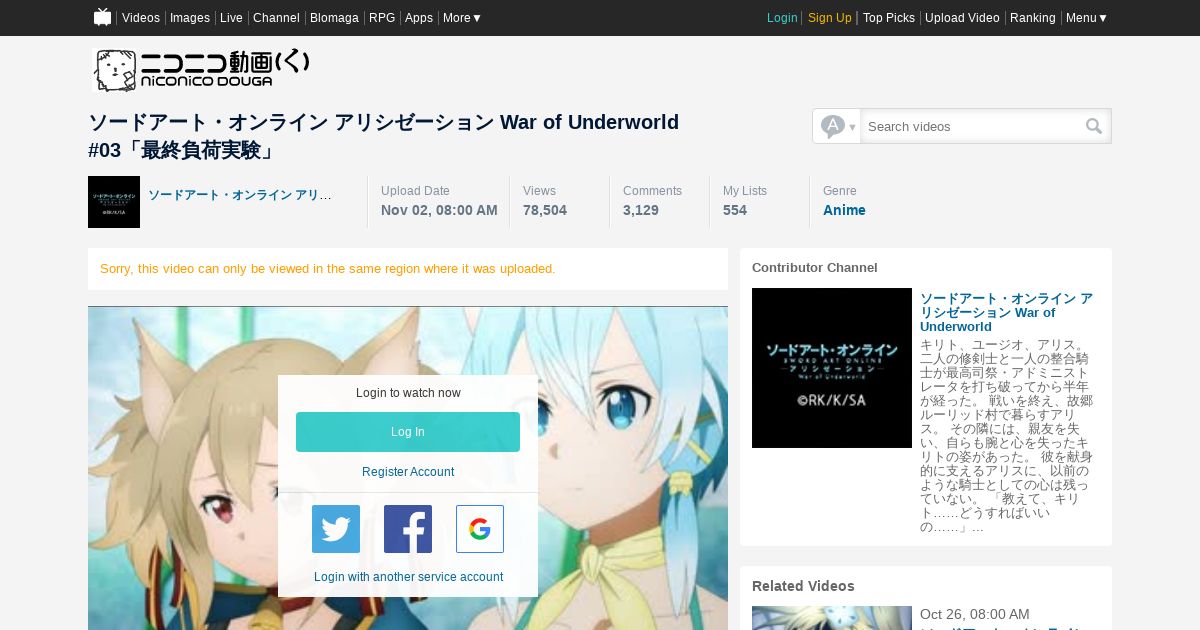Click the Login link in top bar
The width and height of the screenshot is (1200, 630).
tap(782, 18)
